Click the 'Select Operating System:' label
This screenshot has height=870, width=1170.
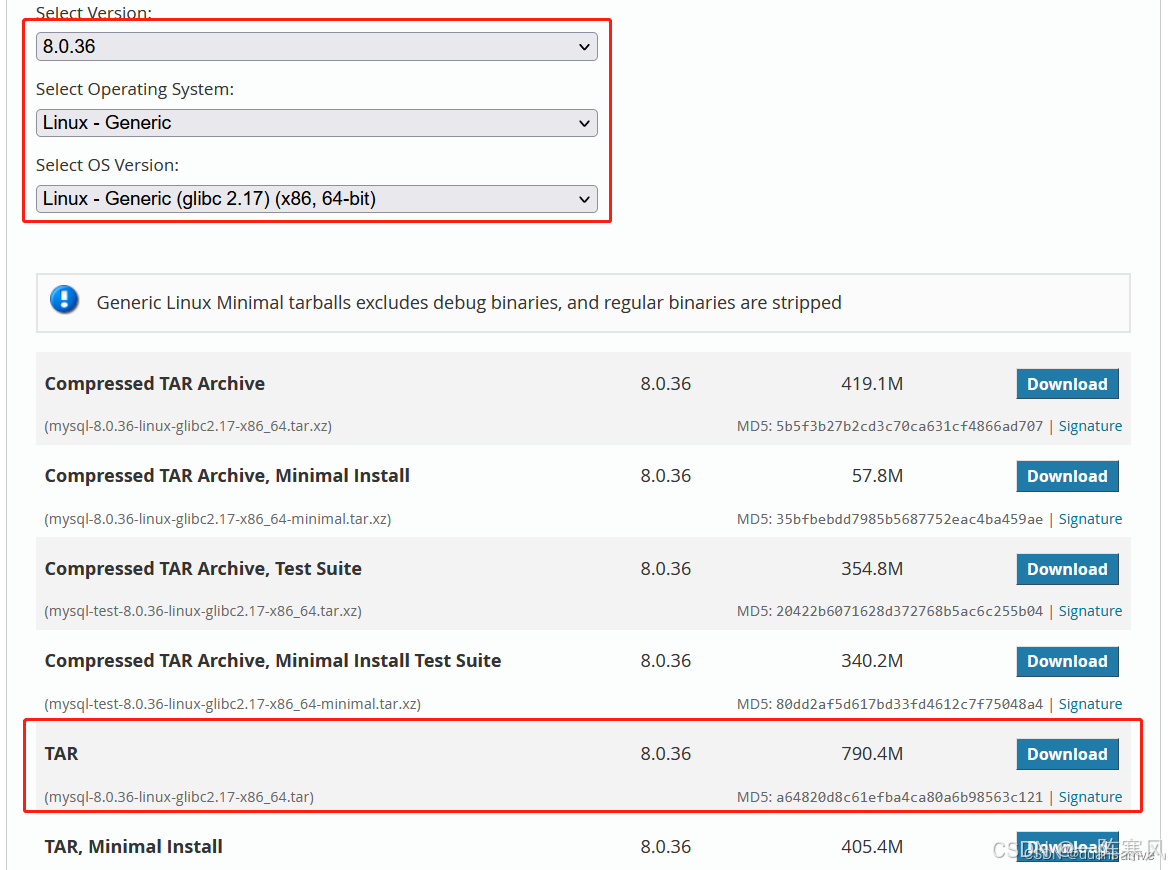click(x=135, y=90)
